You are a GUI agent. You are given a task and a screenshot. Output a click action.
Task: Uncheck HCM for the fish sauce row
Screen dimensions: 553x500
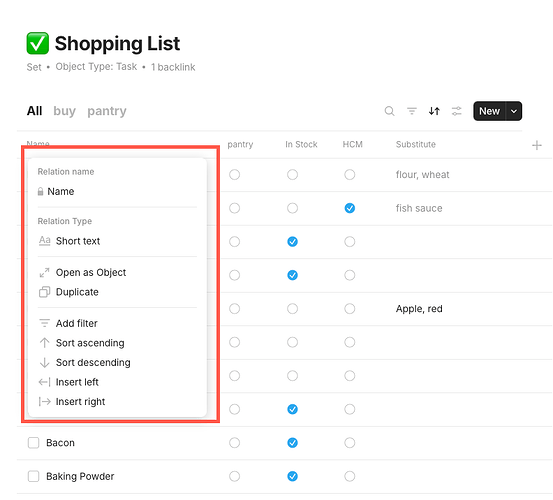(350, 208)
